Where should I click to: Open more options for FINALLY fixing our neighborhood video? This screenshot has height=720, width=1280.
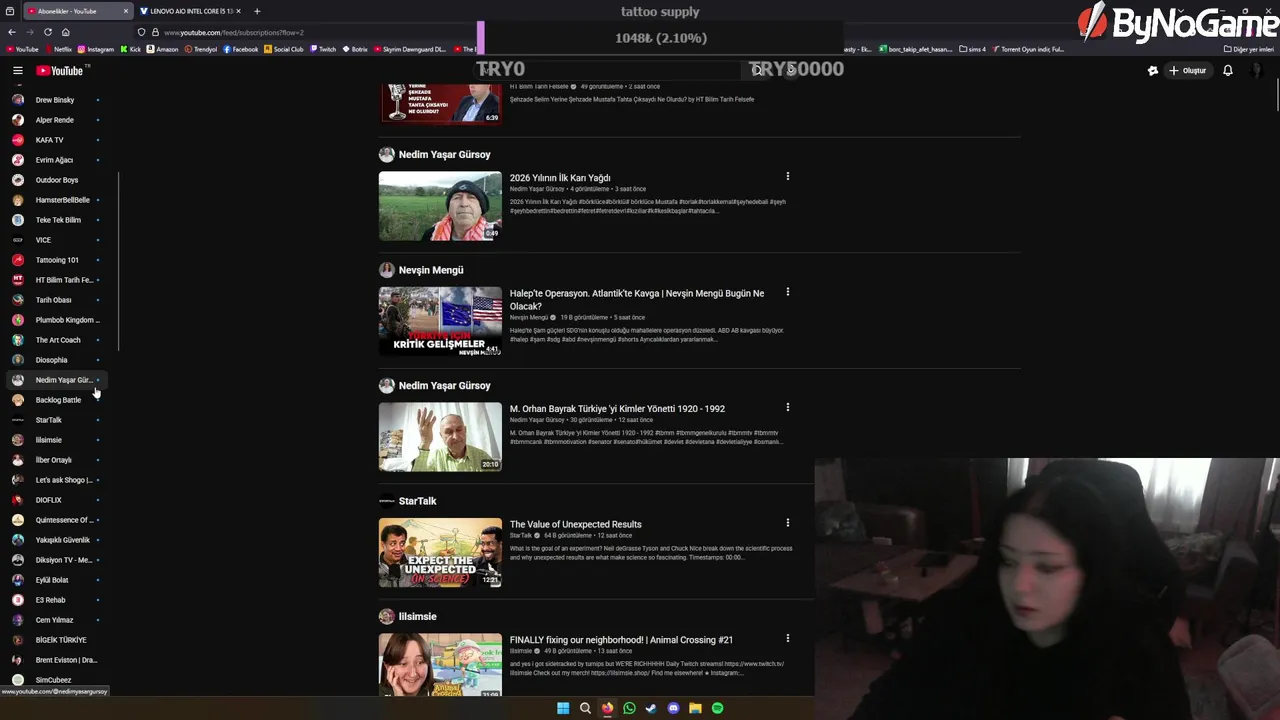pos(788,638)
